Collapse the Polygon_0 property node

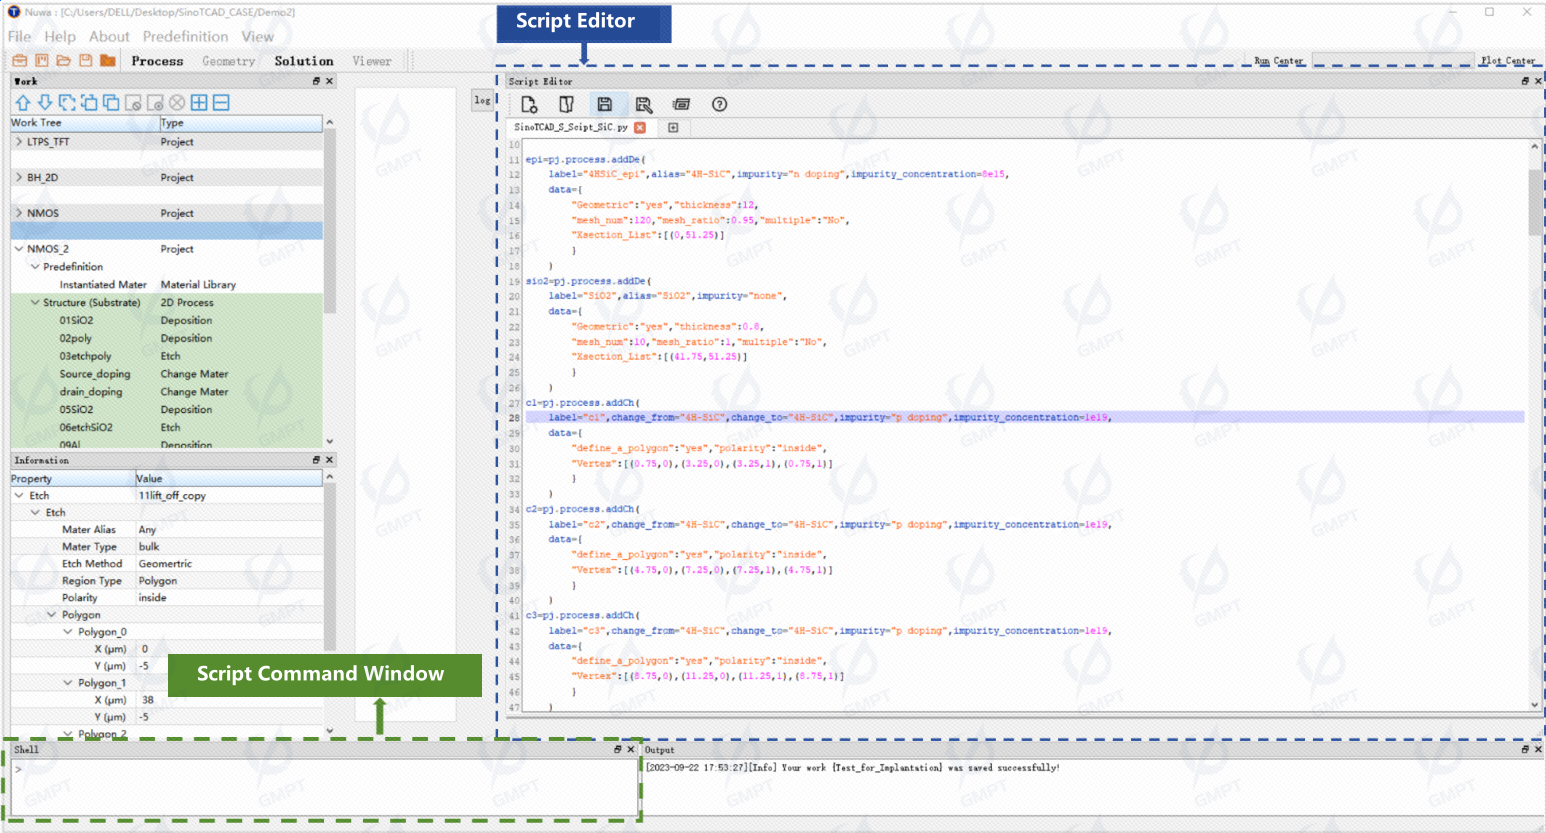point(68,632)
